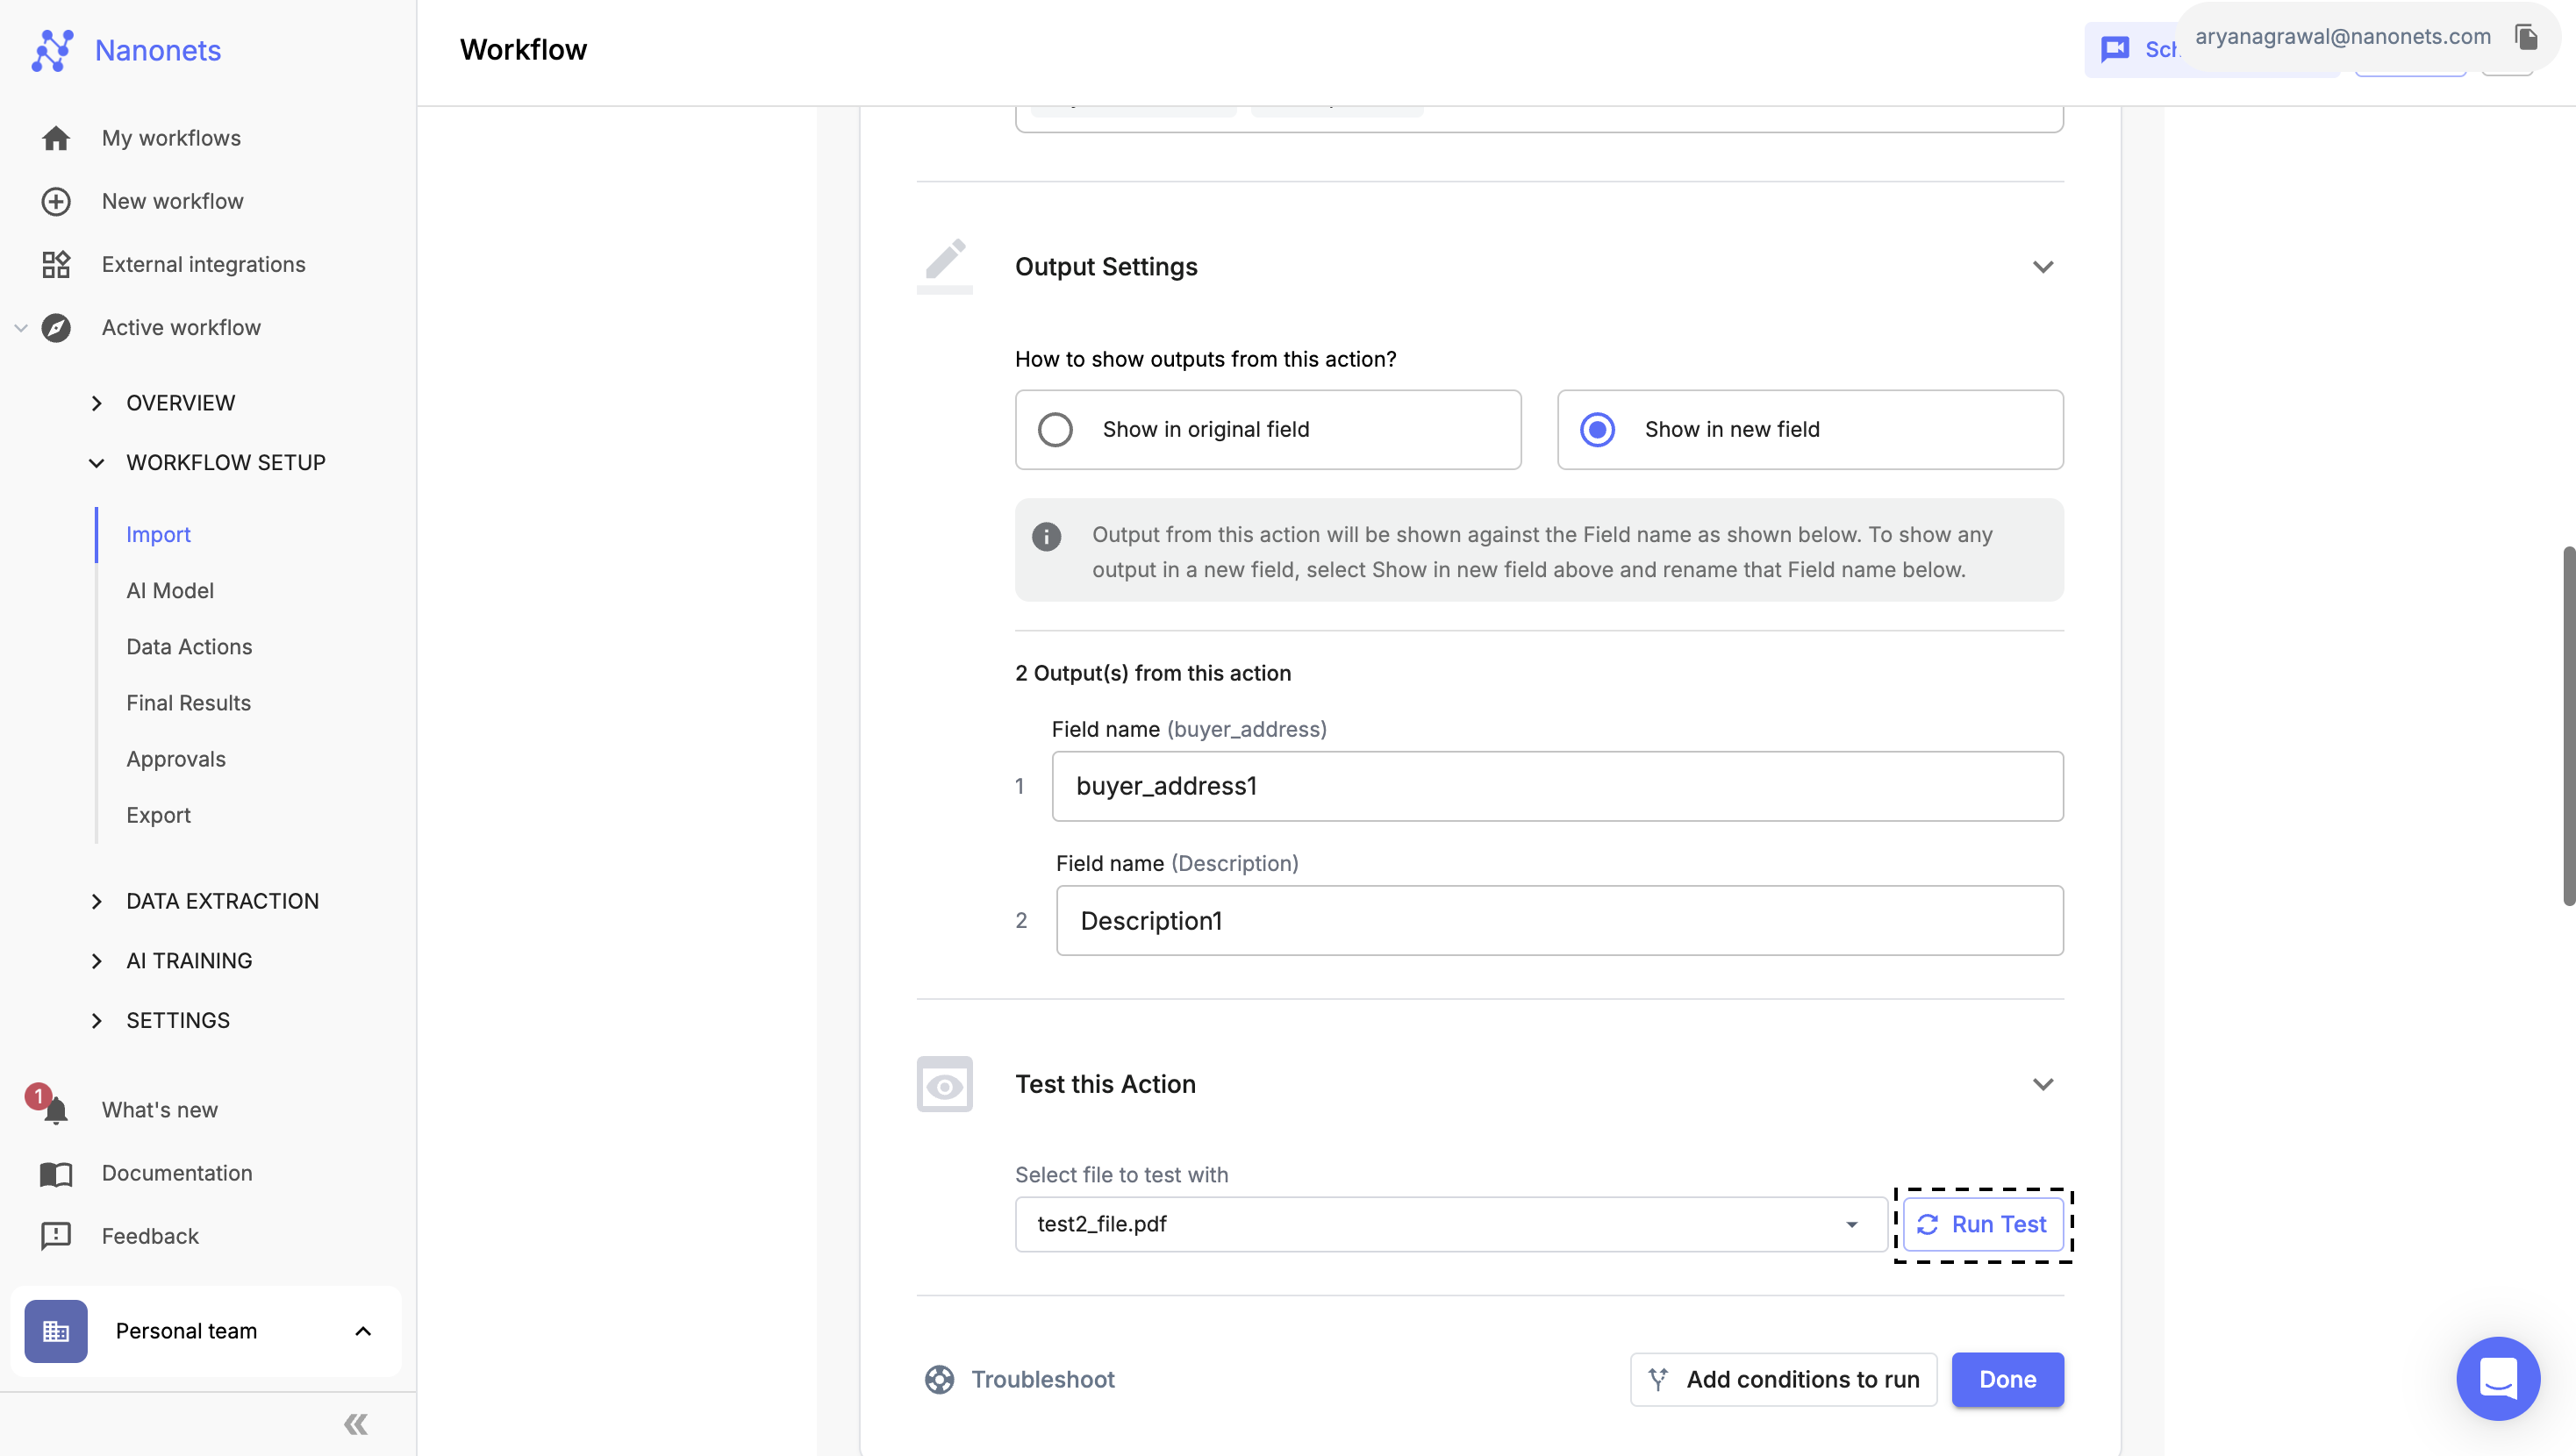Screen dimensions: 2576x1456
Task: Open My workflows home icon
Action: click(56, 138)
